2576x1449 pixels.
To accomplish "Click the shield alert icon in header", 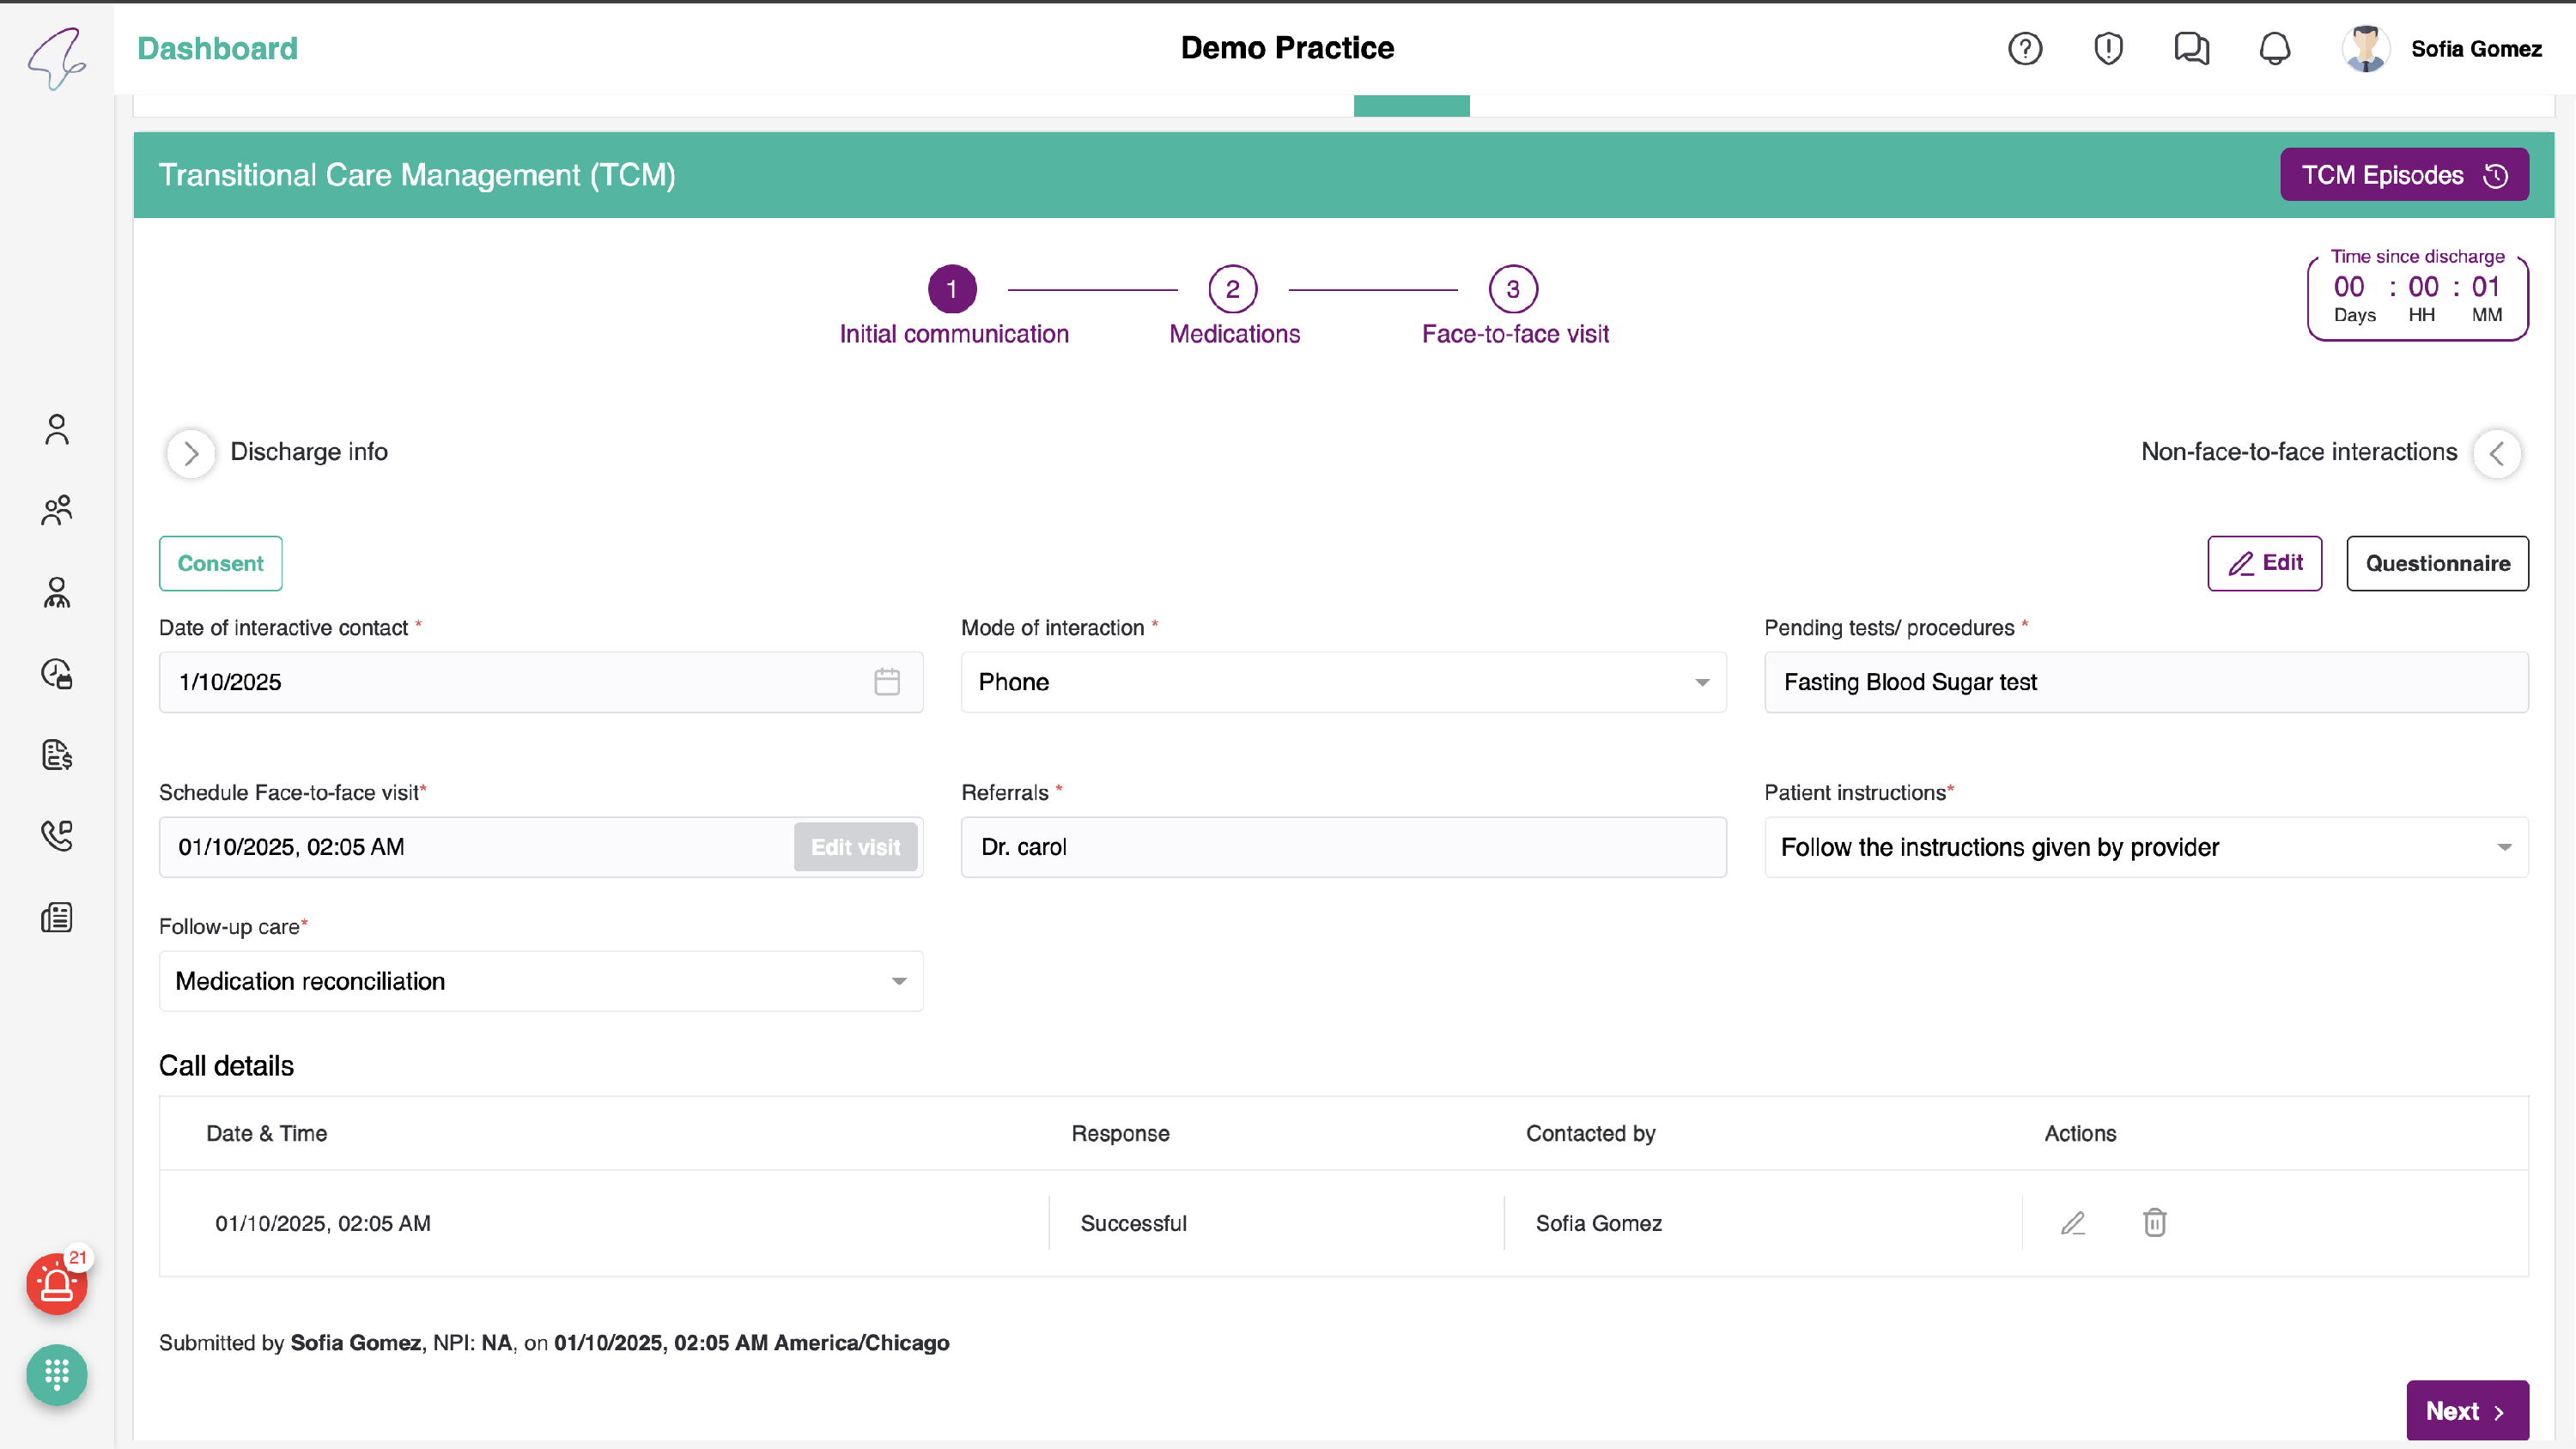I will pos(2108,48).
